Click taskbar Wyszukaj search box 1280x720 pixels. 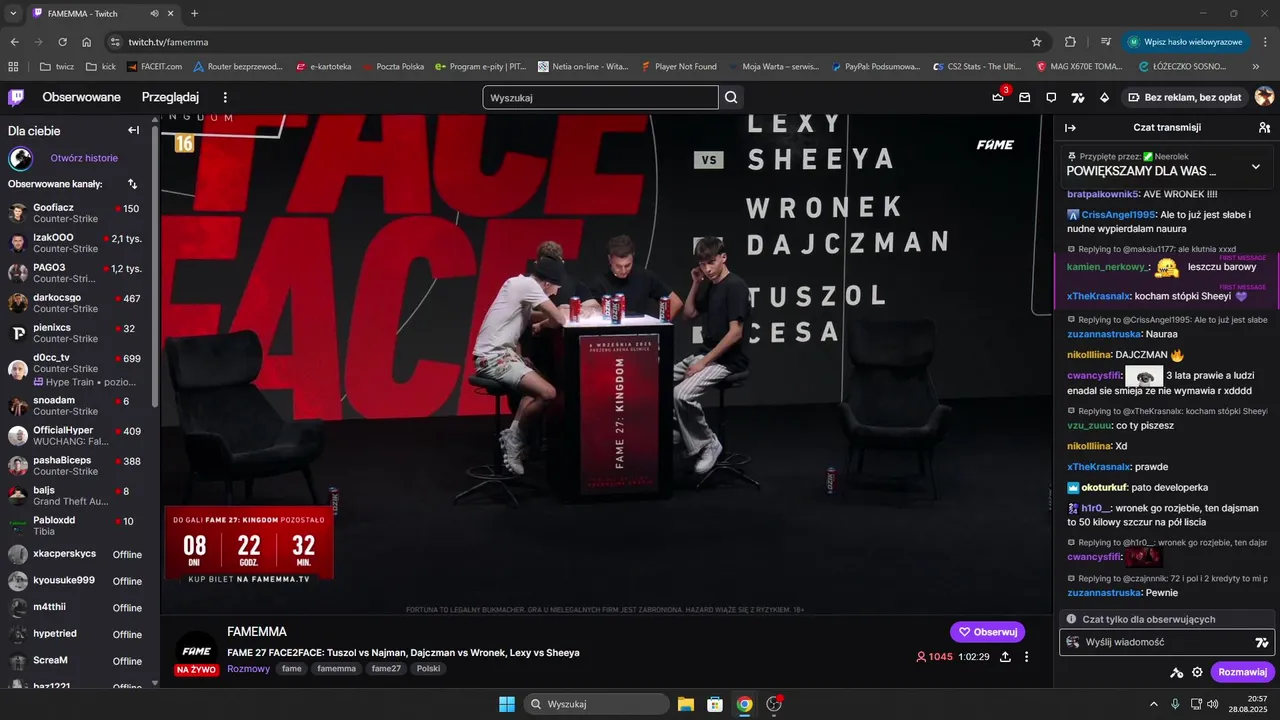click(x=597, y=704)
